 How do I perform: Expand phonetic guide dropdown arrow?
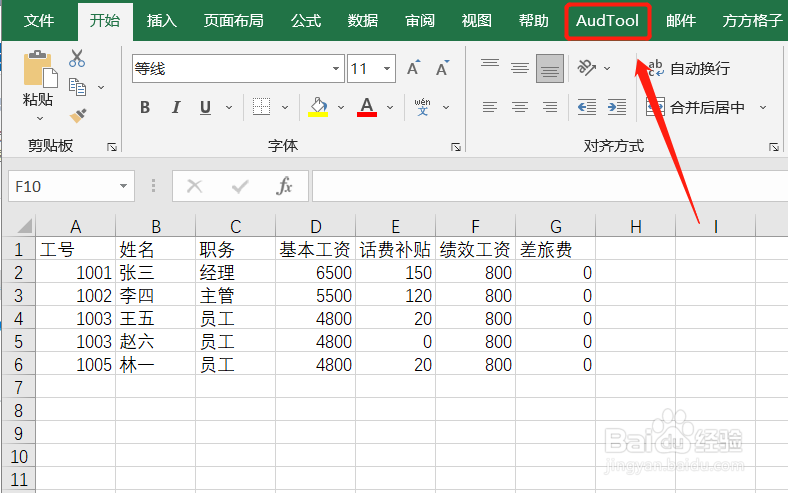point(446,107)
